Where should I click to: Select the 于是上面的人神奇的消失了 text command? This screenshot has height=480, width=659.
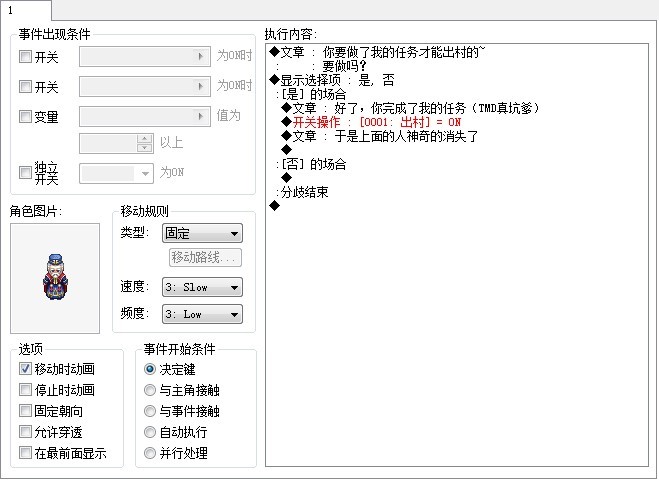380,136
